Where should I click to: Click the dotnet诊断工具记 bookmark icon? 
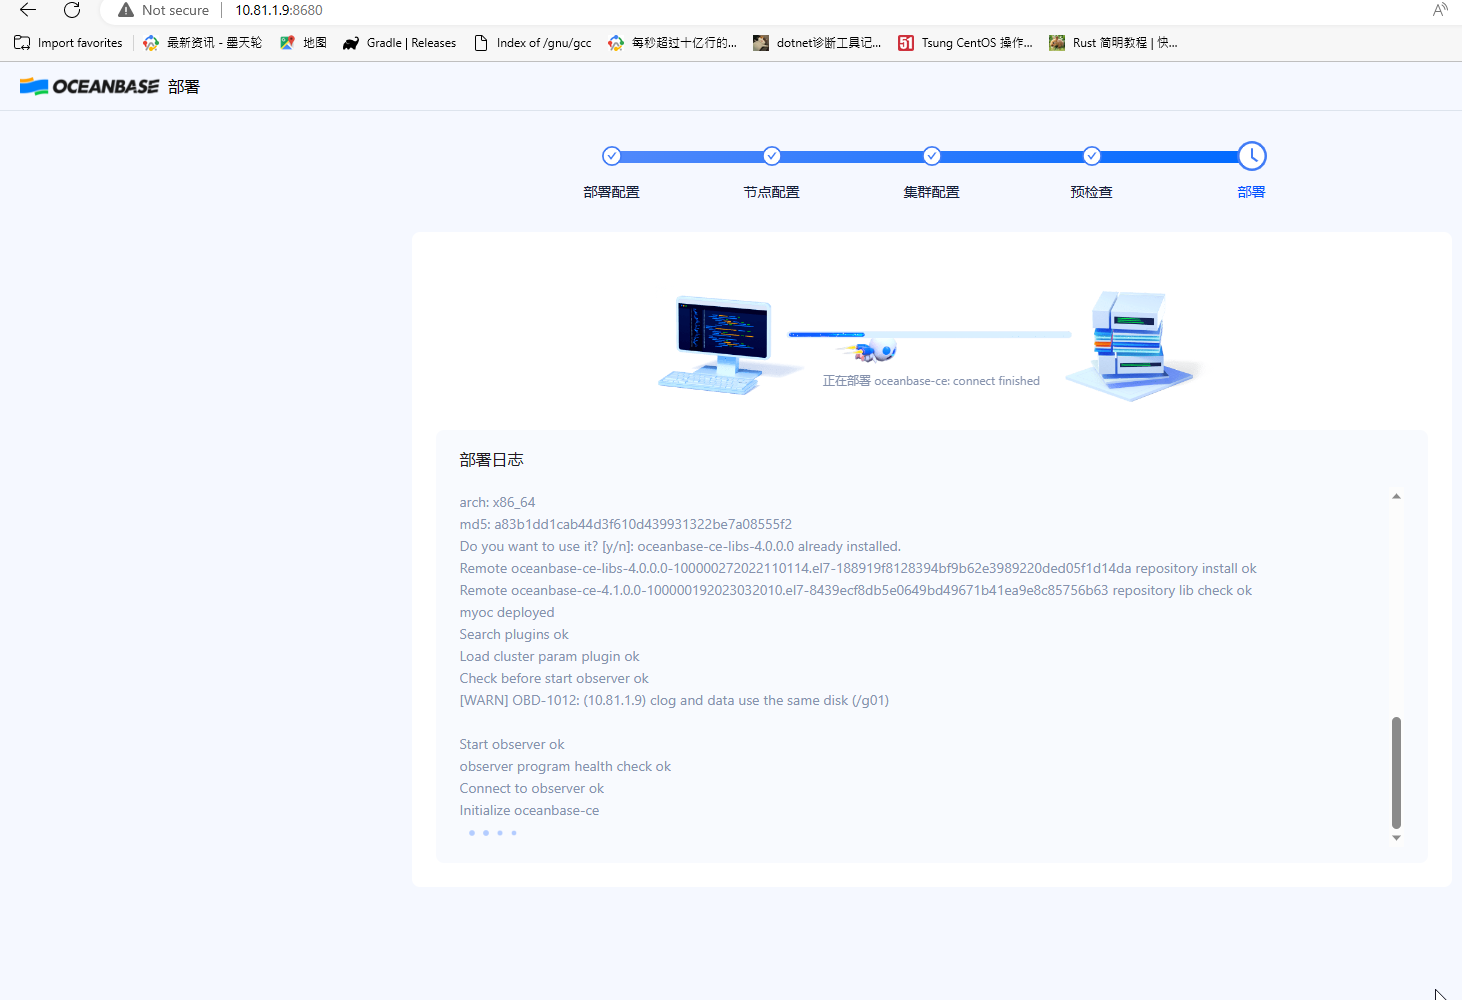pyautogui.click(x=761, y=43)
